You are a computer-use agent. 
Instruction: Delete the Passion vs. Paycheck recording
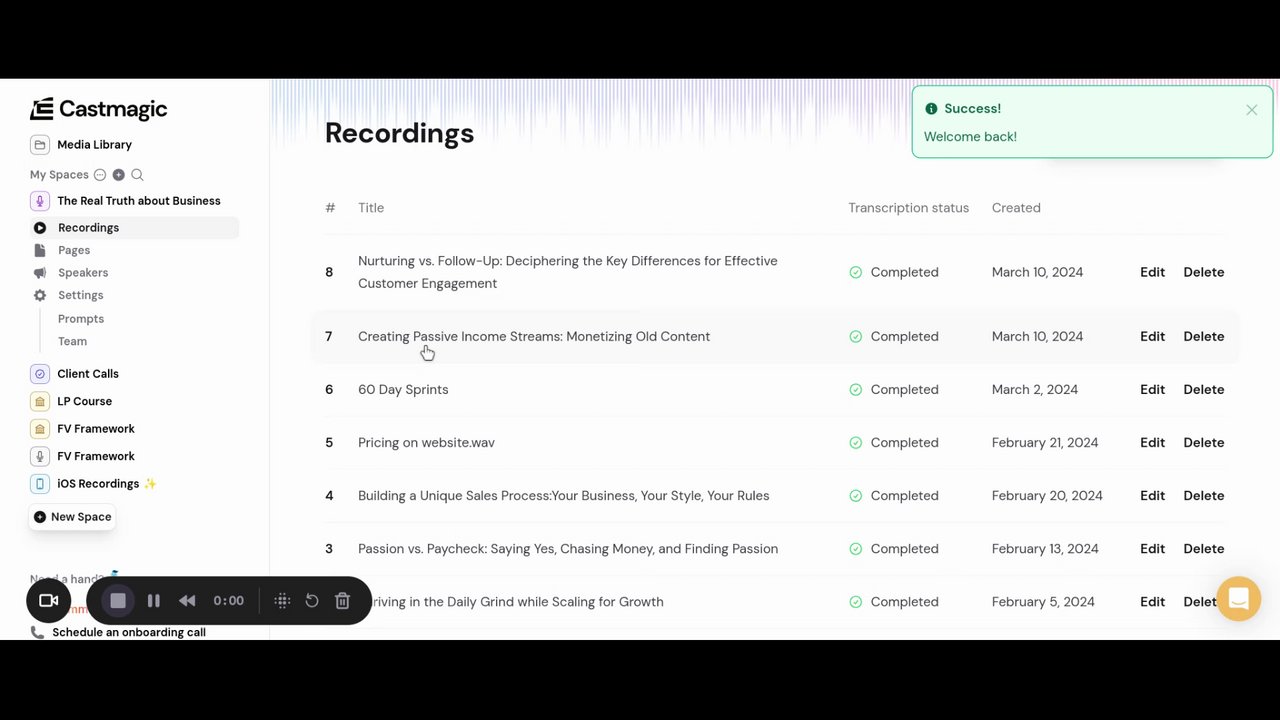[1203, 548]
